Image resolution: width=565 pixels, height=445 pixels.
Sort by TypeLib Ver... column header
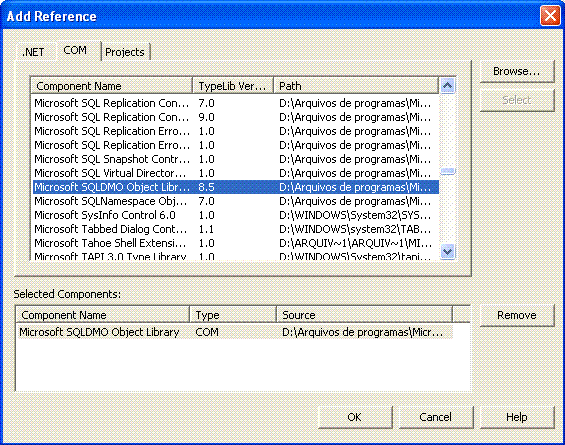pyautogui.click(x=233, y=86)
